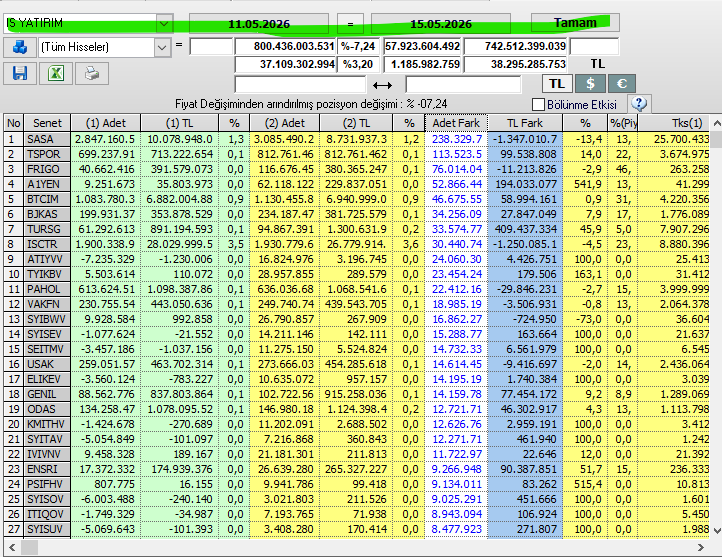
Task: Select the GENIL stock cell
Action: tap(47, 394)
